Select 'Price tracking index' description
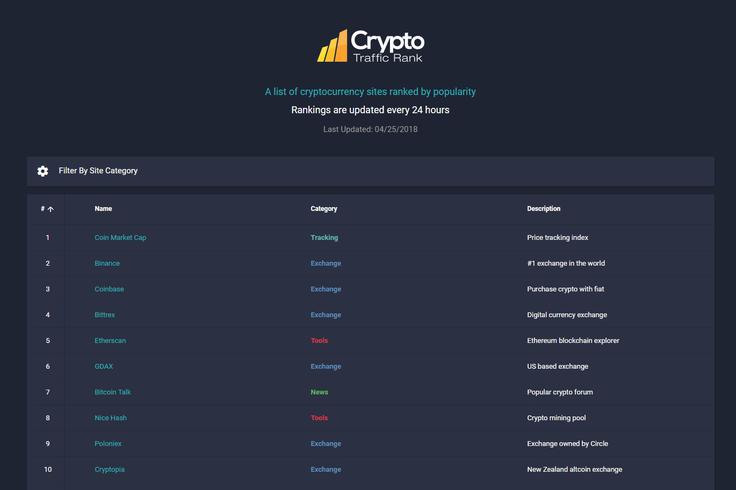Screen dimensions: 736x490 coord(558,237)
